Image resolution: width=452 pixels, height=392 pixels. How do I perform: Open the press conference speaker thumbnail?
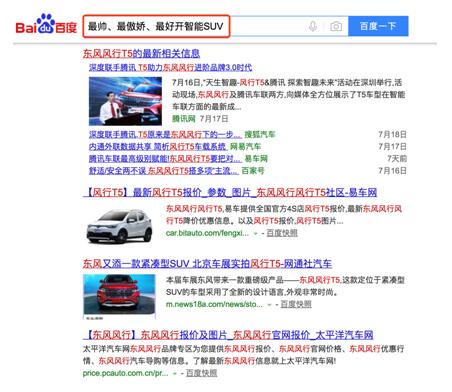pos(125,101)
